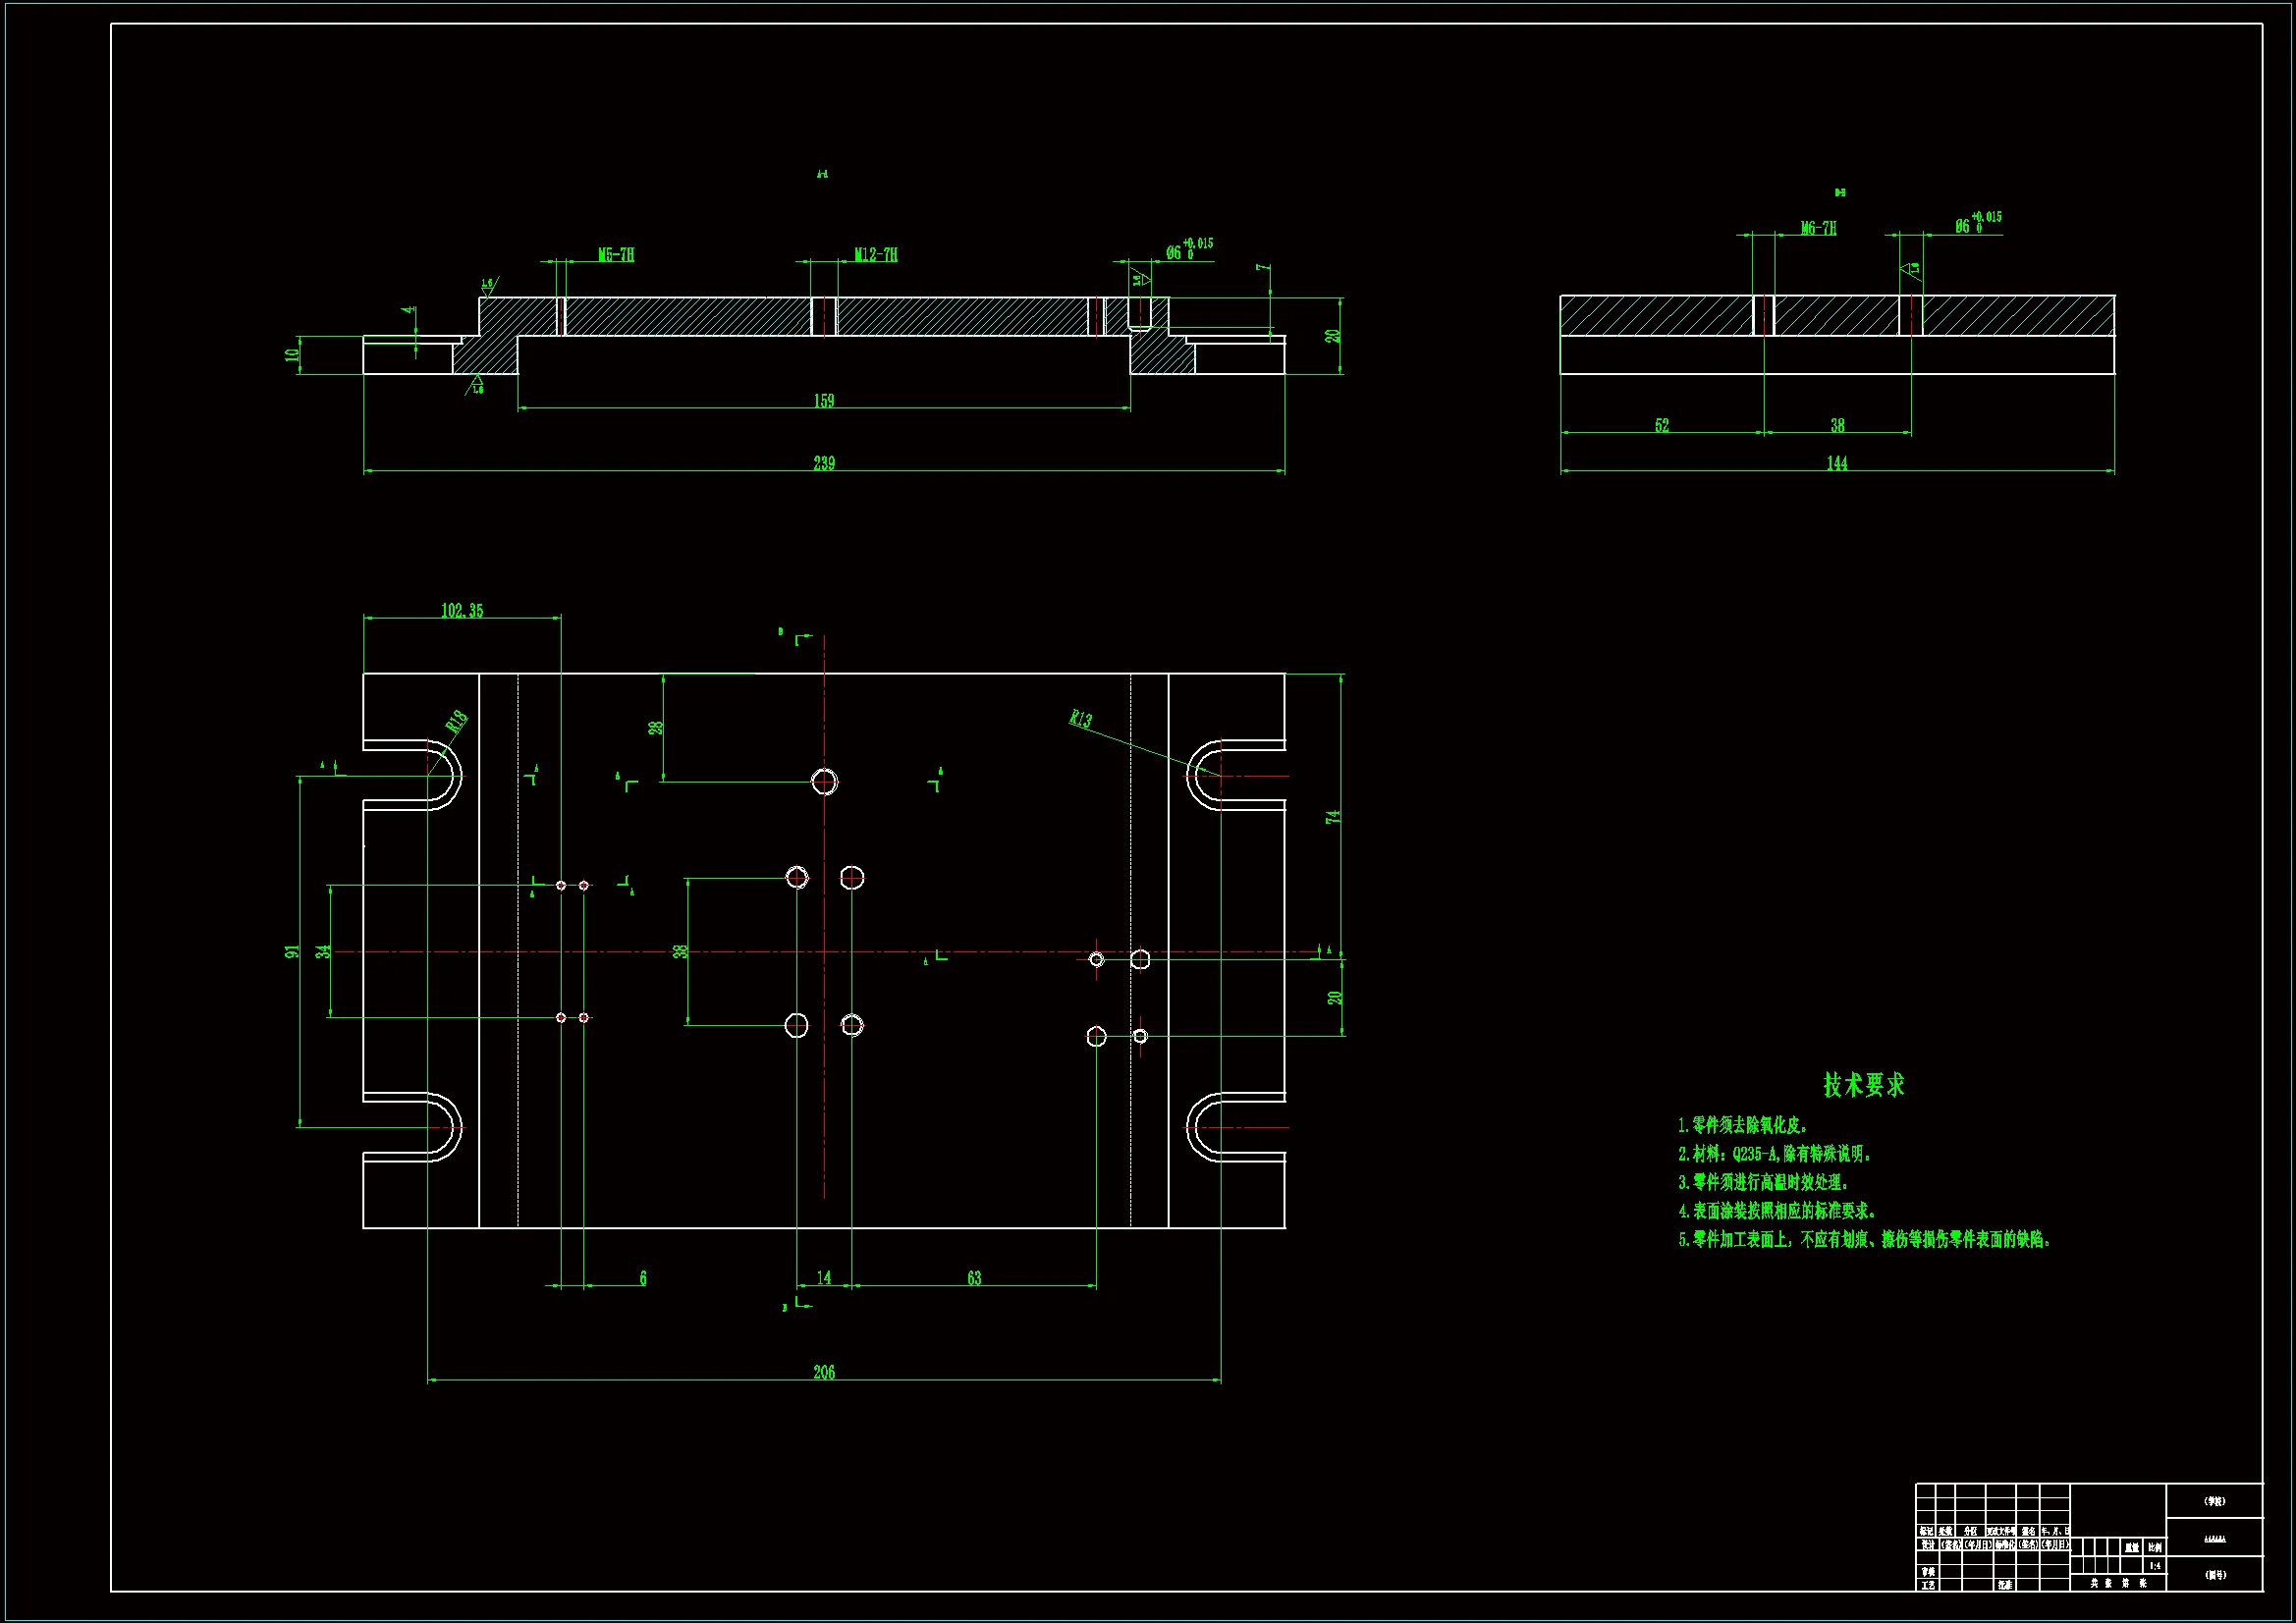Screen dimensions: 2296x1623
Task: Click the 1:4 scale cell in title block
Action: tap(2154, 1566)
